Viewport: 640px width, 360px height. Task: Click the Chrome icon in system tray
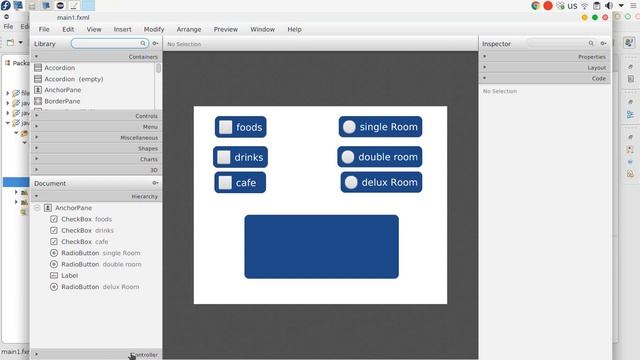click(x=536, y=6)
